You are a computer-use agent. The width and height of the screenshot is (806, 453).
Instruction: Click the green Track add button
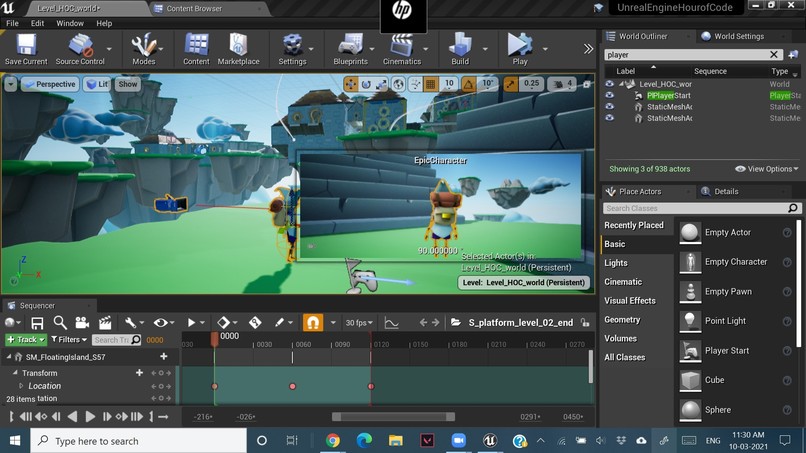[26, 339]
